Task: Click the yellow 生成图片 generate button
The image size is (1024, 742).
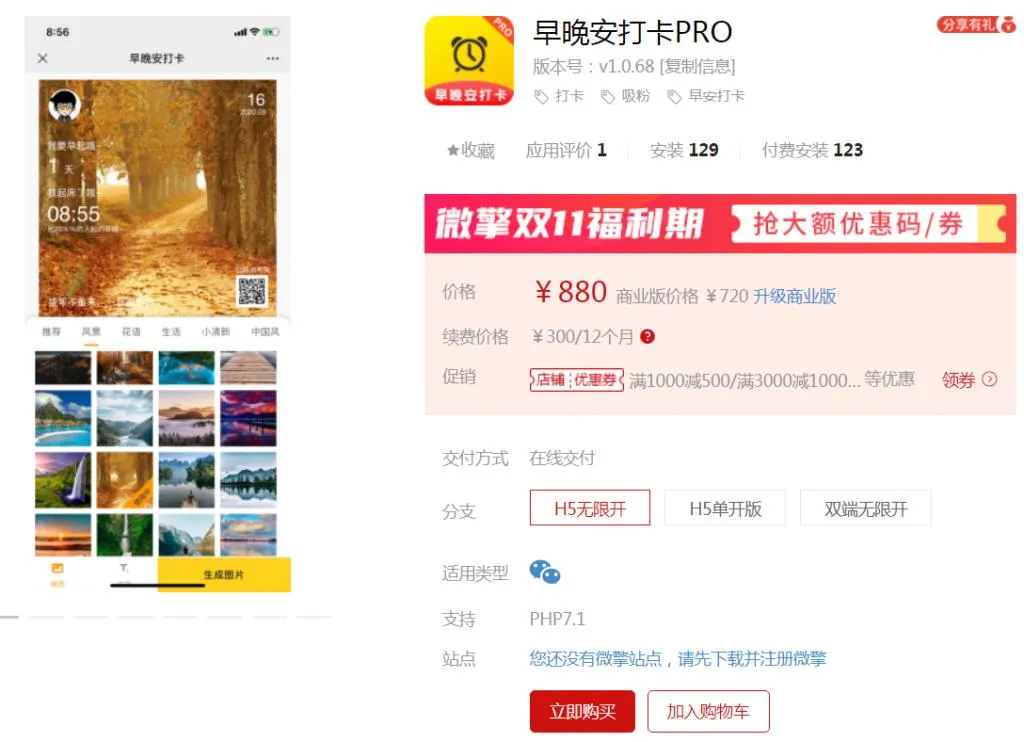Action: [224, 575]
